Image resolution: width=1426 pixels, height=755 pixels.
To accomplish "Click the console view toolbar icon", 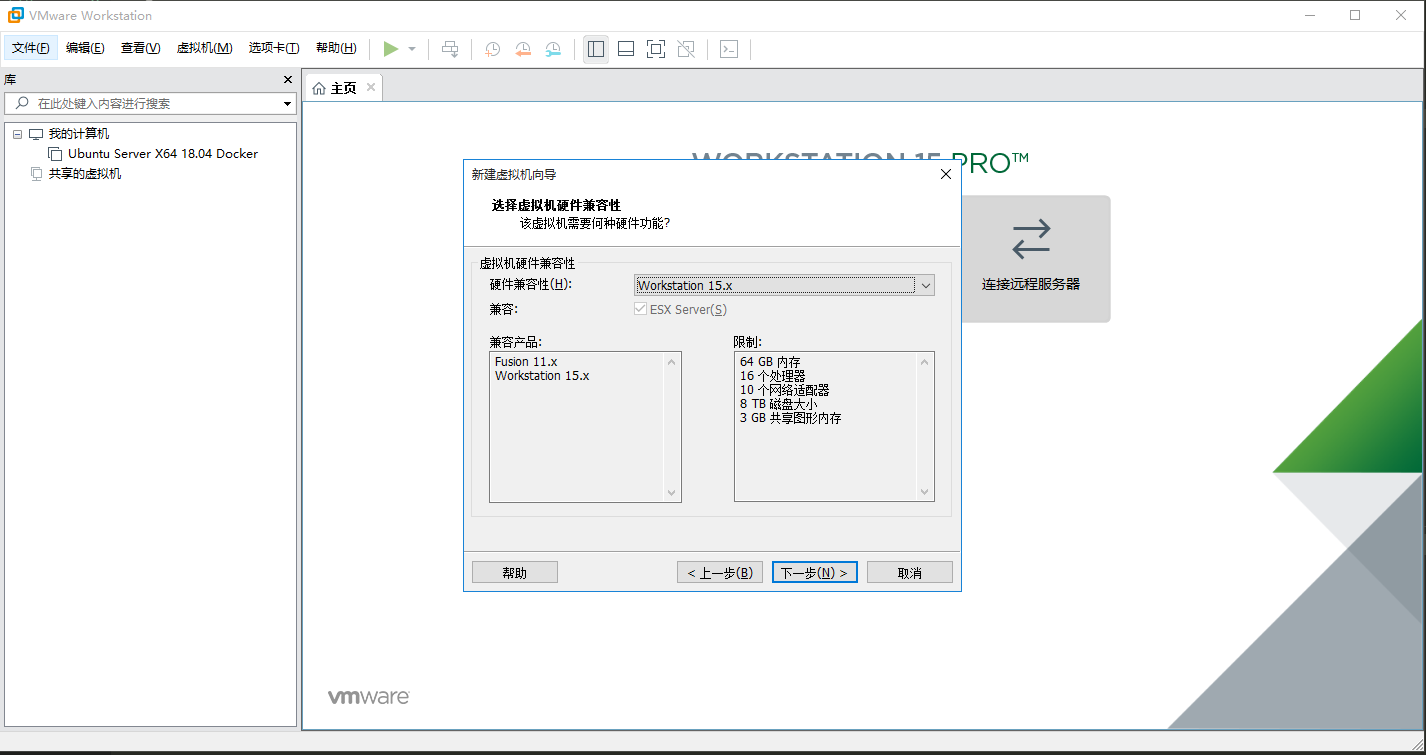I will coord(729,49).
